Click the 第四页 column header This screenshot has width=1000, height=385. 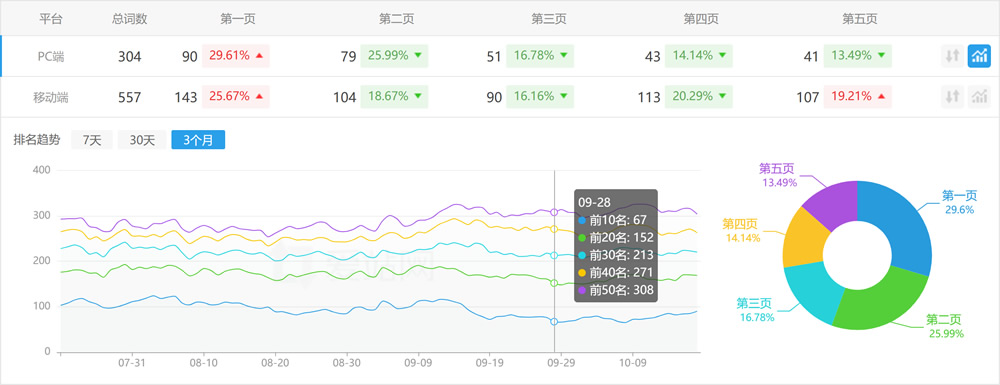pos(702,18)
